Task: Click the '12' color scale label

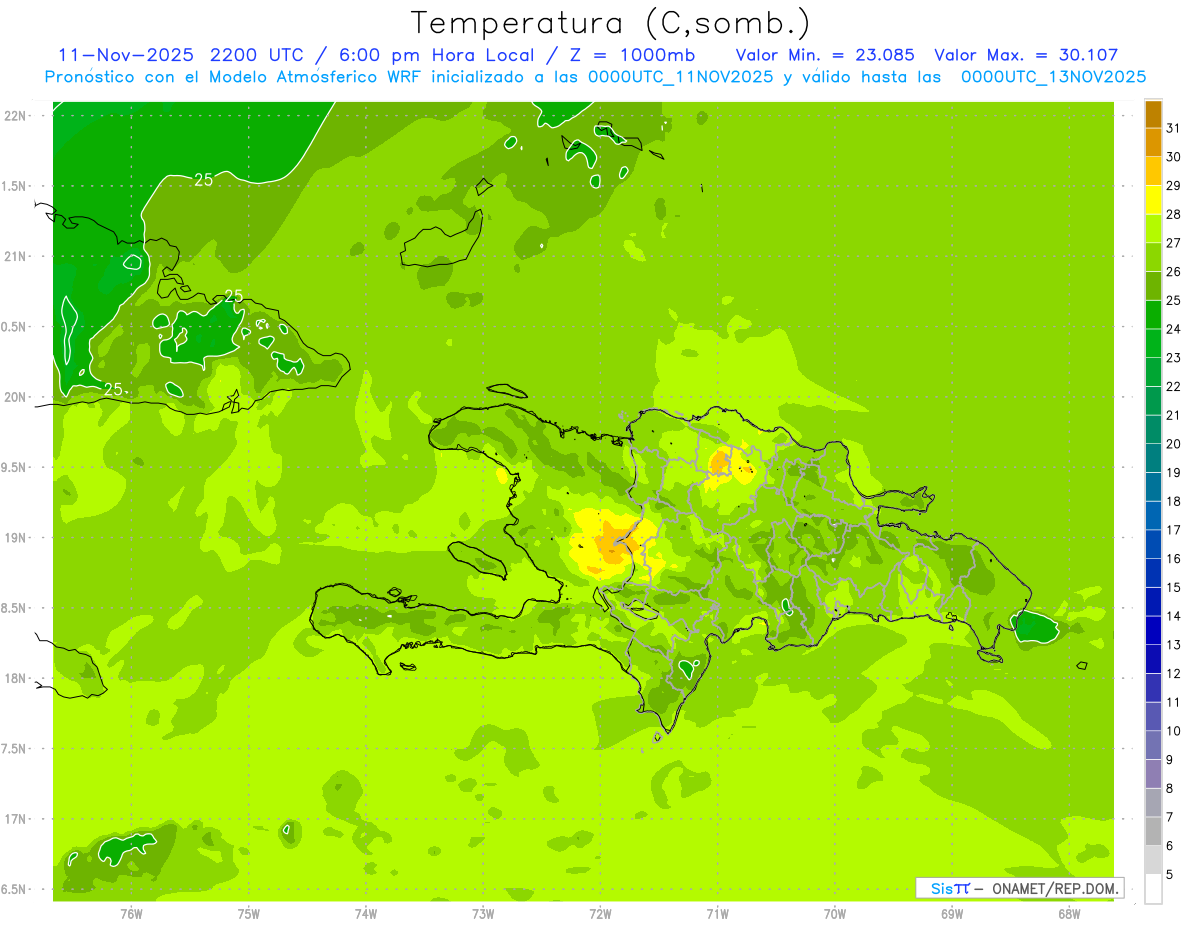Action: click(x=1173, y=673)
